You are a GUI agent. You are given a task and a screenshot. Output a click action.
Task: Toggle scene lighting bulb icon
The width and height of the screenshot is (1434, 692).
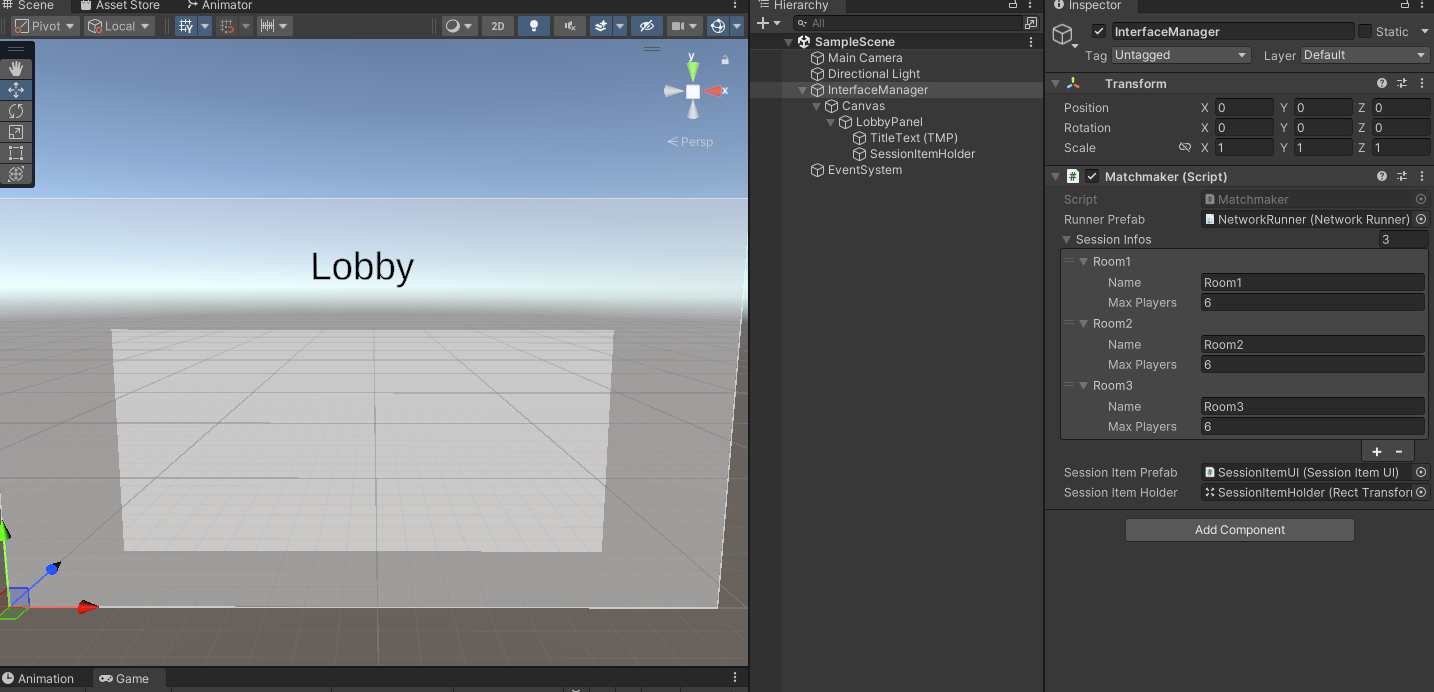click(534, 26)
